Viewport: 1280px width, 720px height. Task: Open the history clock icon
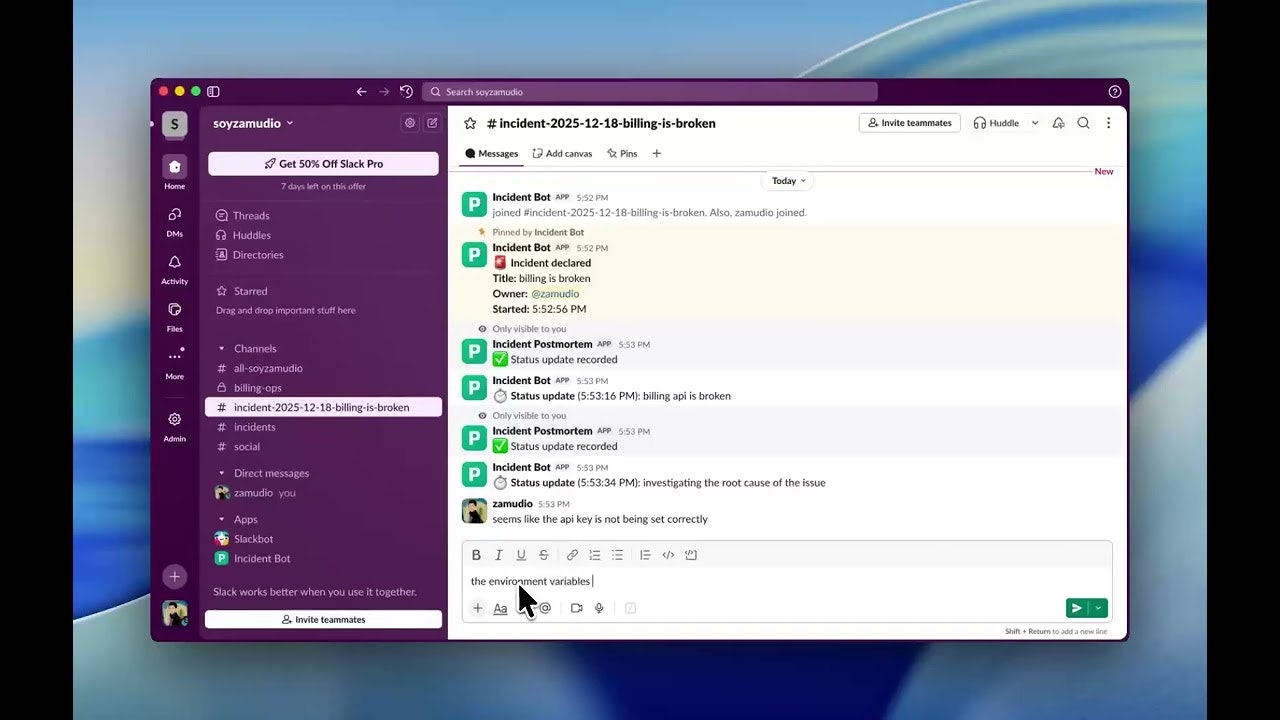pyautogui.click(x=406, y=92)
